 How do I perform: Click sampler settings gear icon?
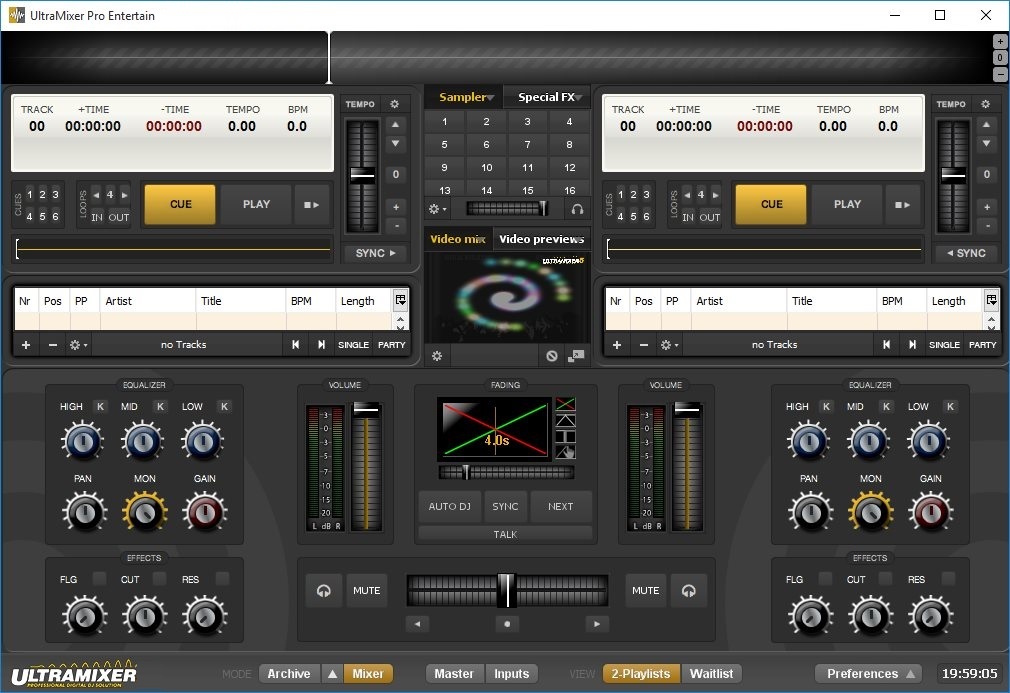[x=437, y=209]
